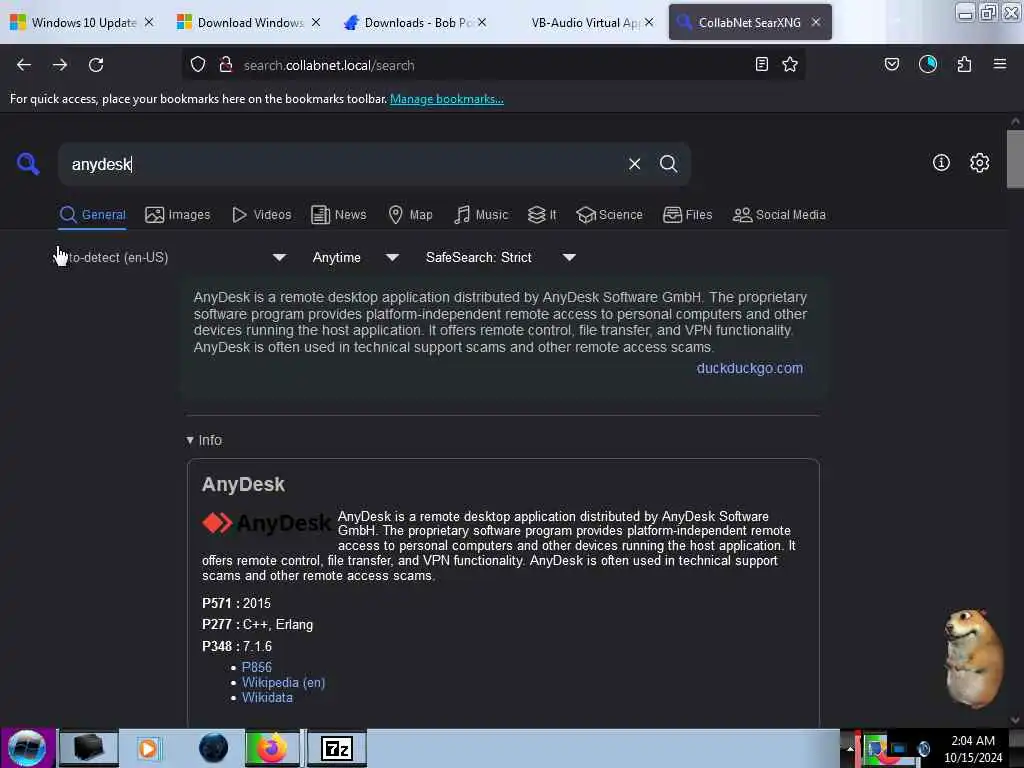Open the black box taskbar app
This screenshot has width=1024, height=768.
[89, 748]
